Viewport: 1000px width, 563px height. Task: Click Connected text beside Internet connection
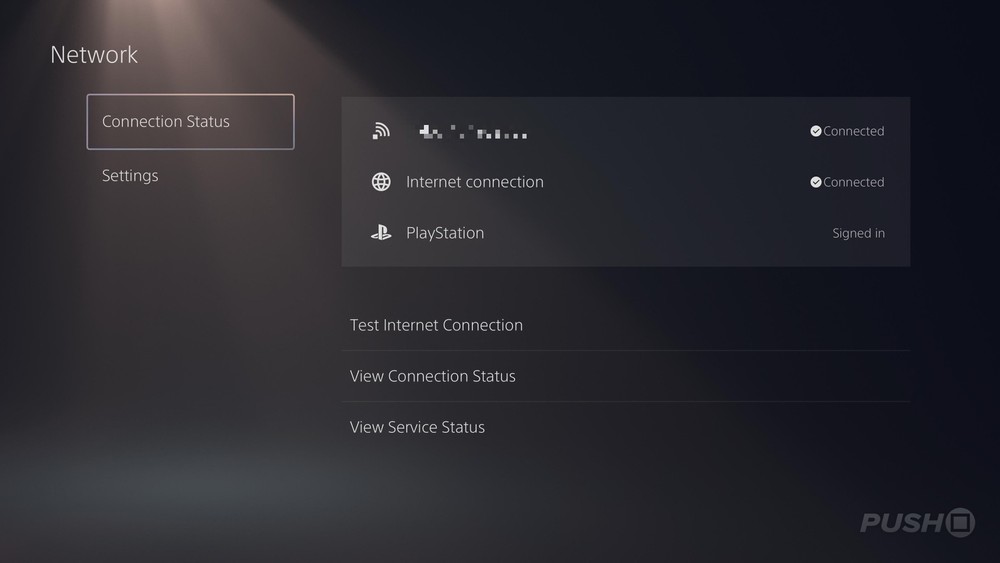click(x=854, y=182)
